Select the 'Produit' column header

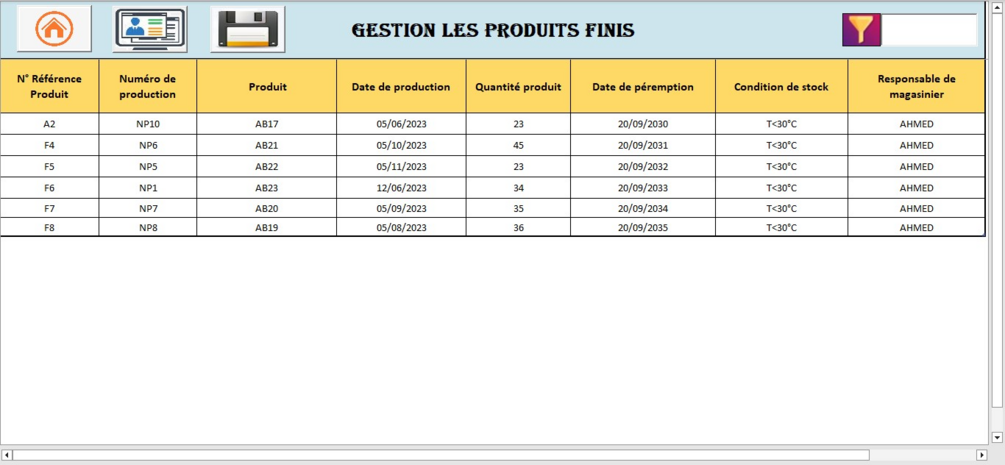pos(267,87)
